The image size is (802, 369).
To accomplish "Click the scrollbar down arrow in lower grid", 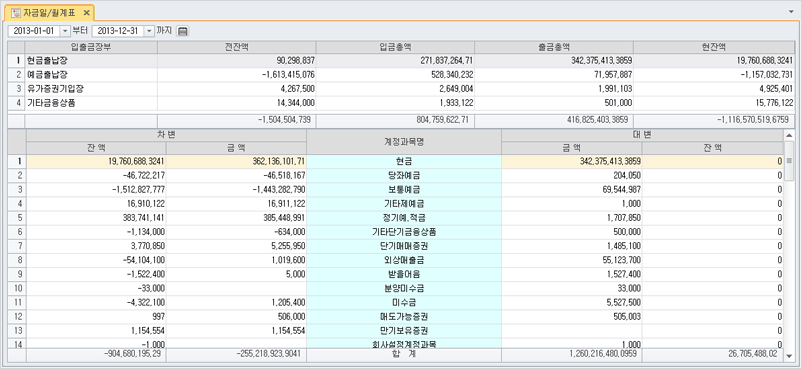I will pyautogui.click(x=788, y=356).
